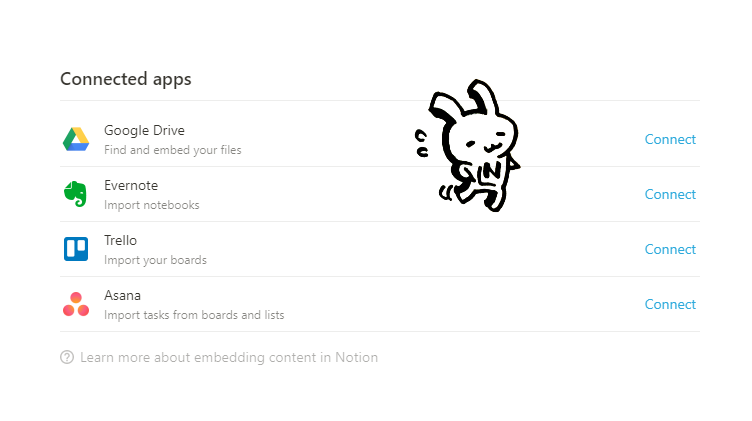Click the green Evernote elephant icon

pos(75,194)
